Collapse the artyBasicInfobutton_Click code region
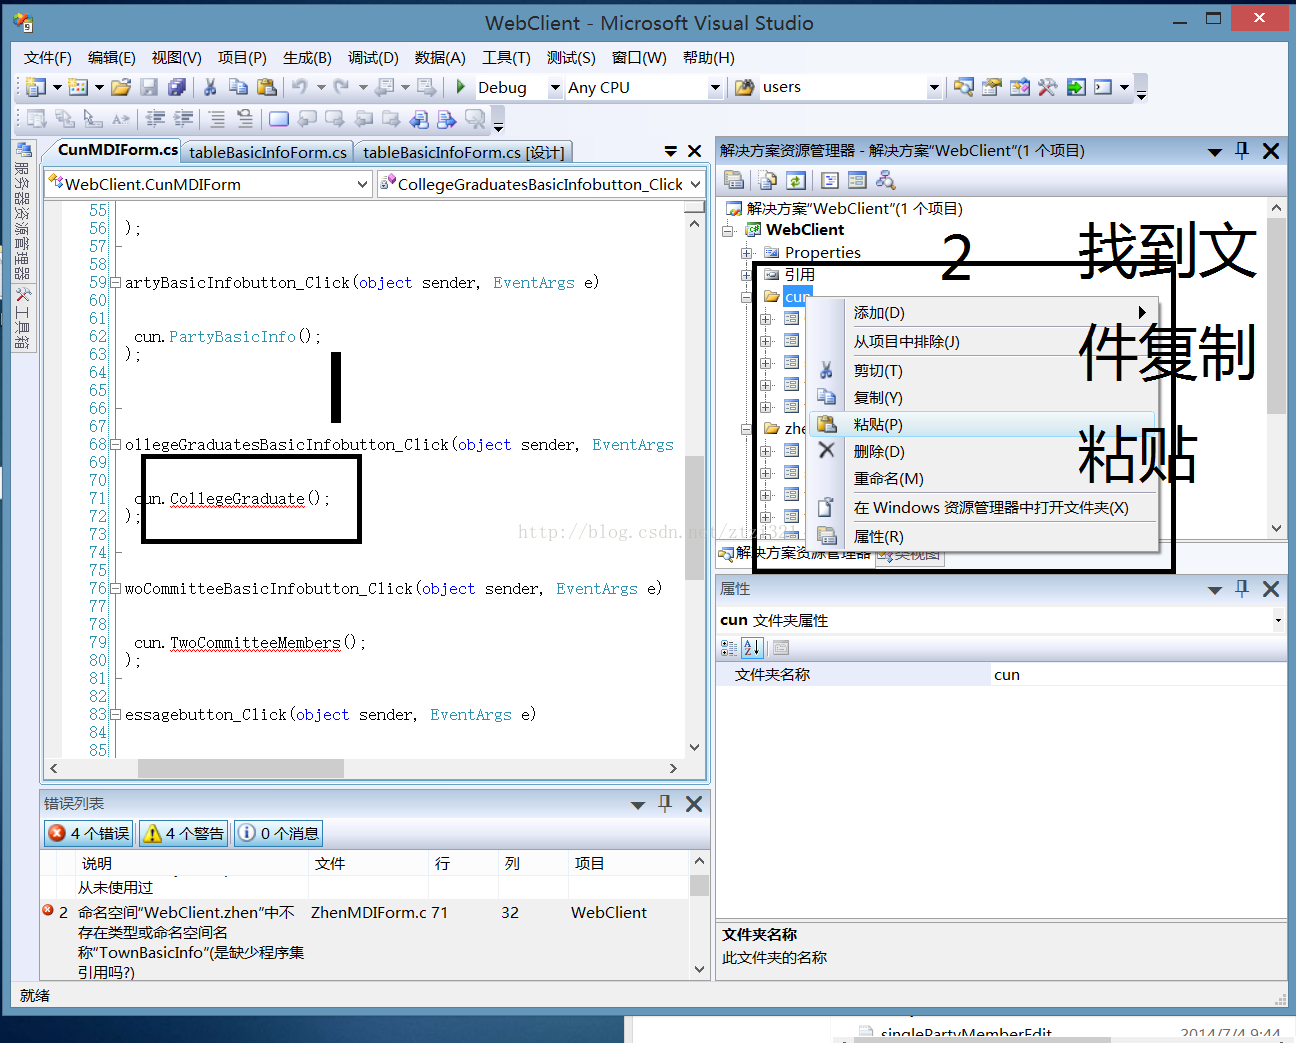The height and width of the screenshot is (1043, 1296). (116, 283)
